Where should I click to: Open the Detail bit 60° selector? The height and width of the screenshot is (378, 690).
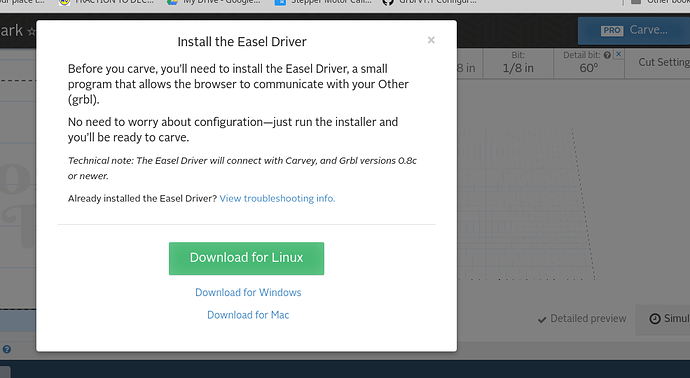588,63
